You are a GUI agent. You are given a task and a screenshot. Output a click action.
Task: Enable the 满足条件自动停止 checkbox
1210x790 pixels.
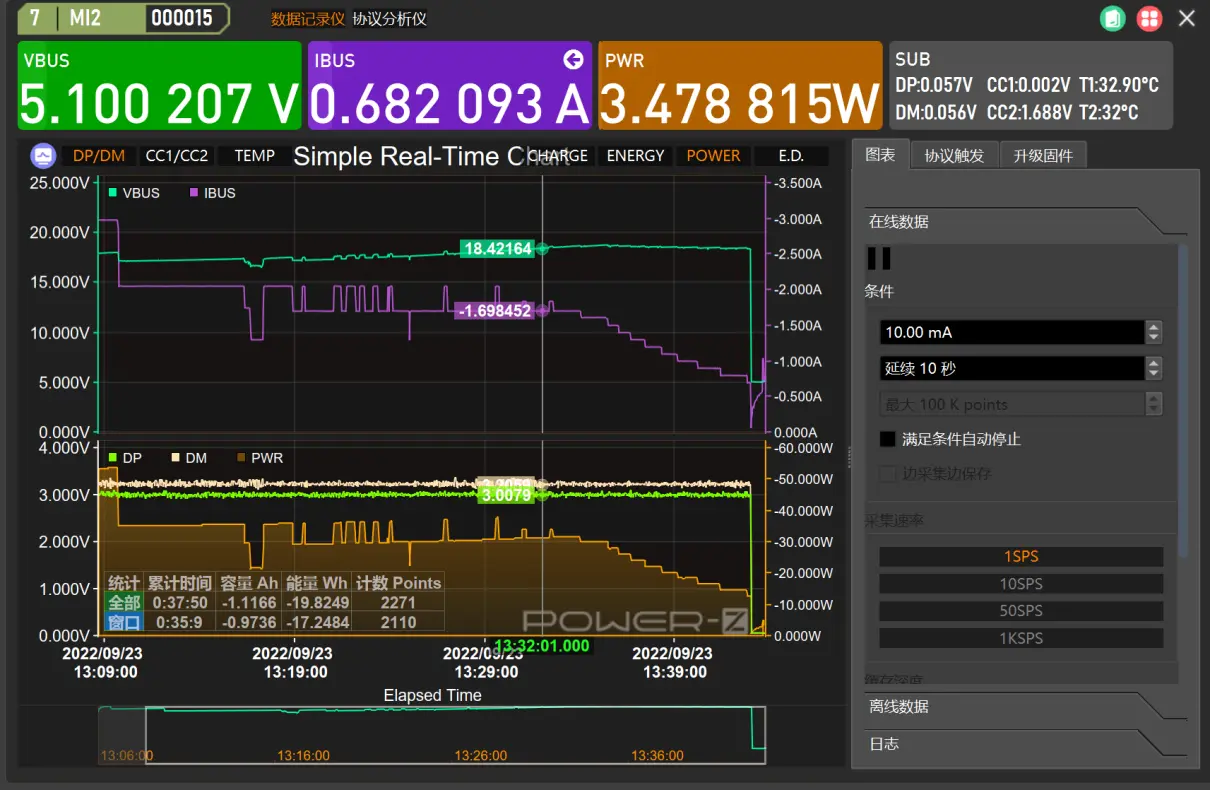[x=887, y=439]
